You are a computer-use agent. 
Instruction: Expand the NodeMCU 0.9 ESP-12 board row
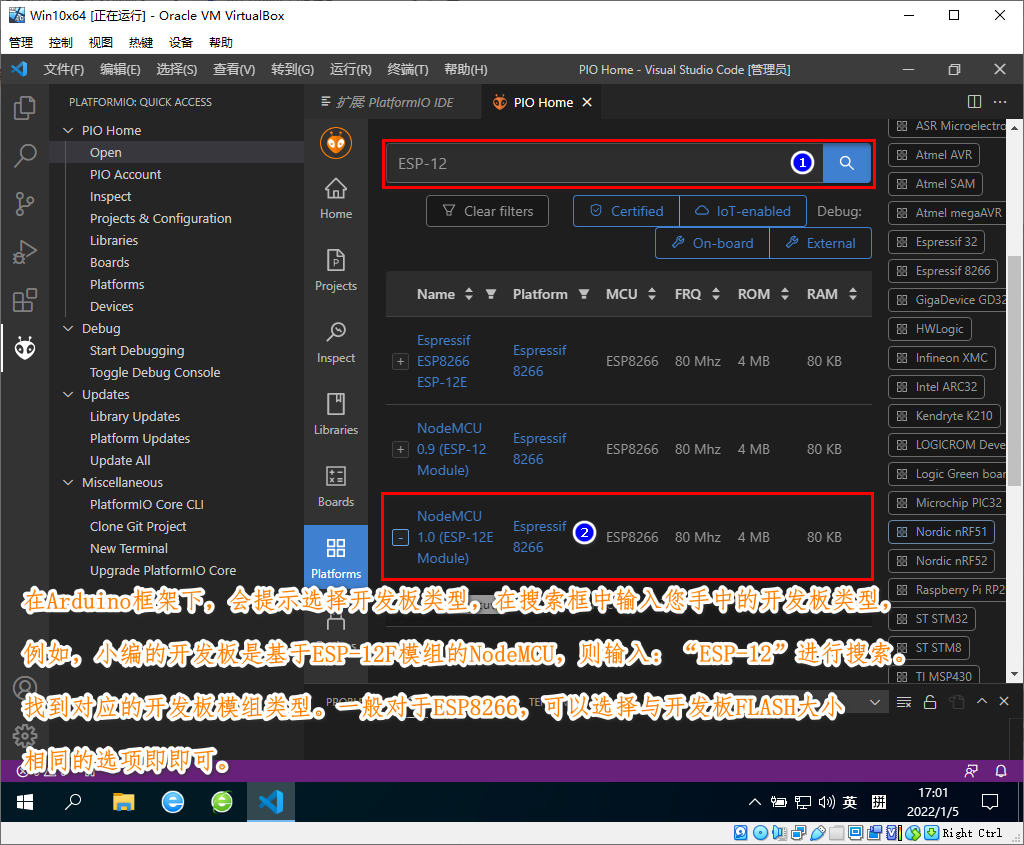tap(400, 449)
